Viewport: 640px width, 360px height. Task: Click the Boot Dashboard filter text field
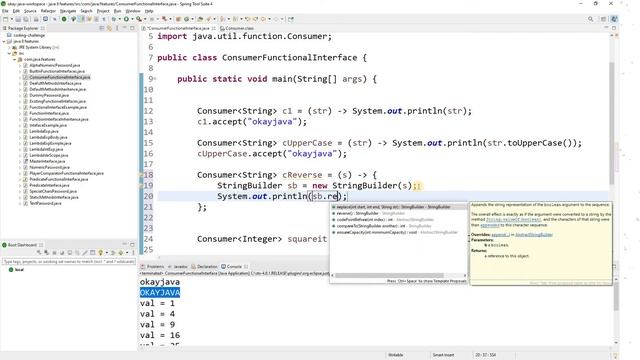(68, 261)
